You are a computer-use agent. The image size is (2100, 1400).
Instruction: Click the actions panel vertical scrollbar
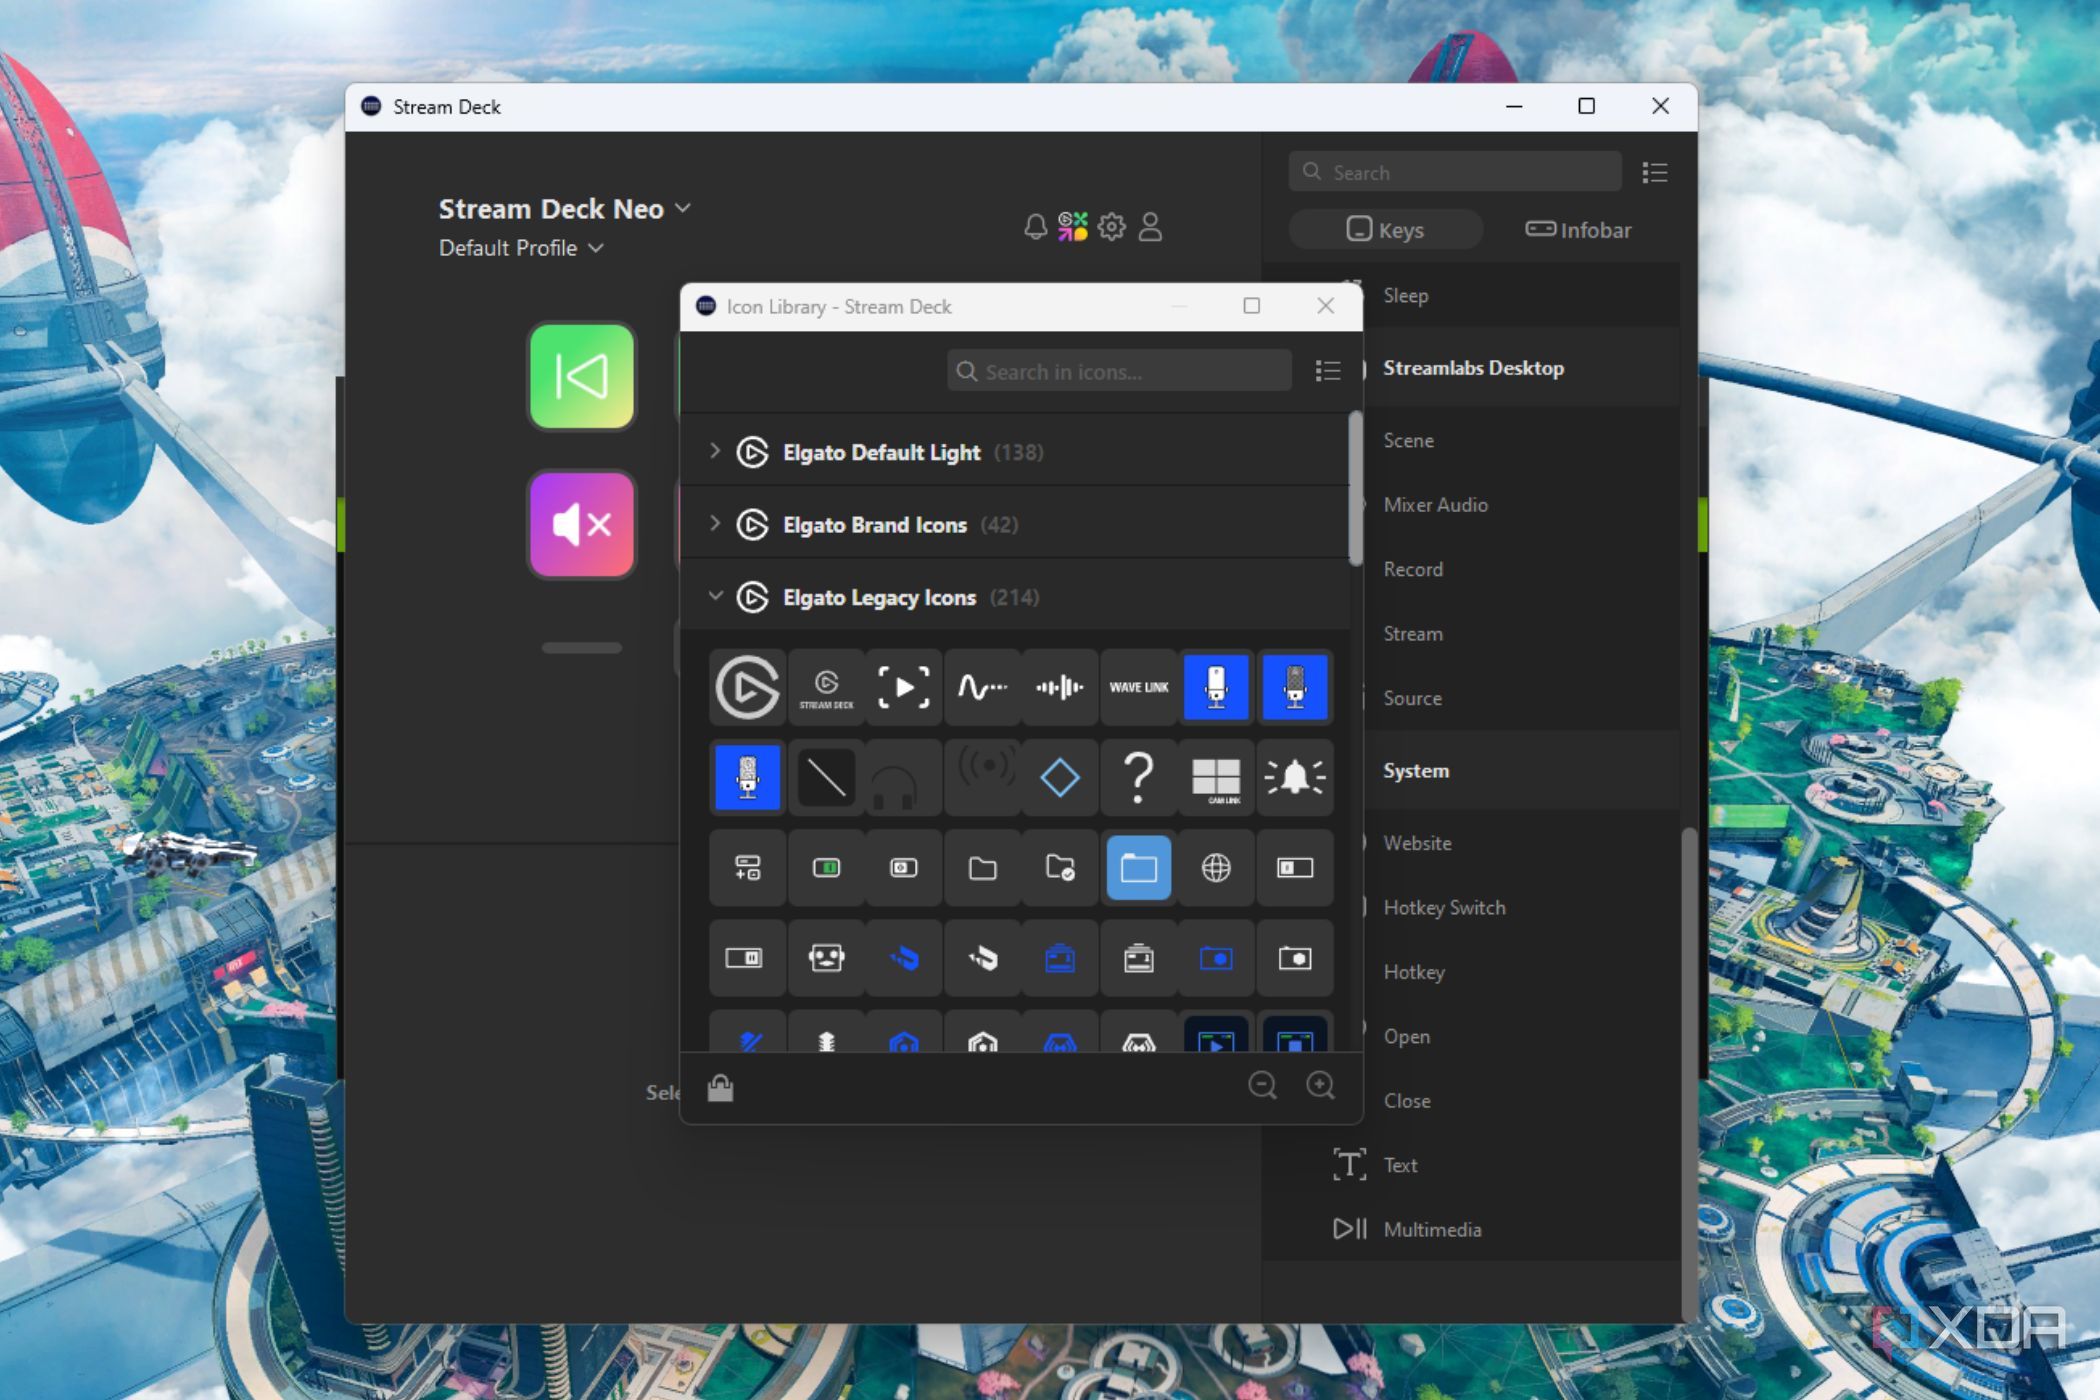(1689, 1075)
